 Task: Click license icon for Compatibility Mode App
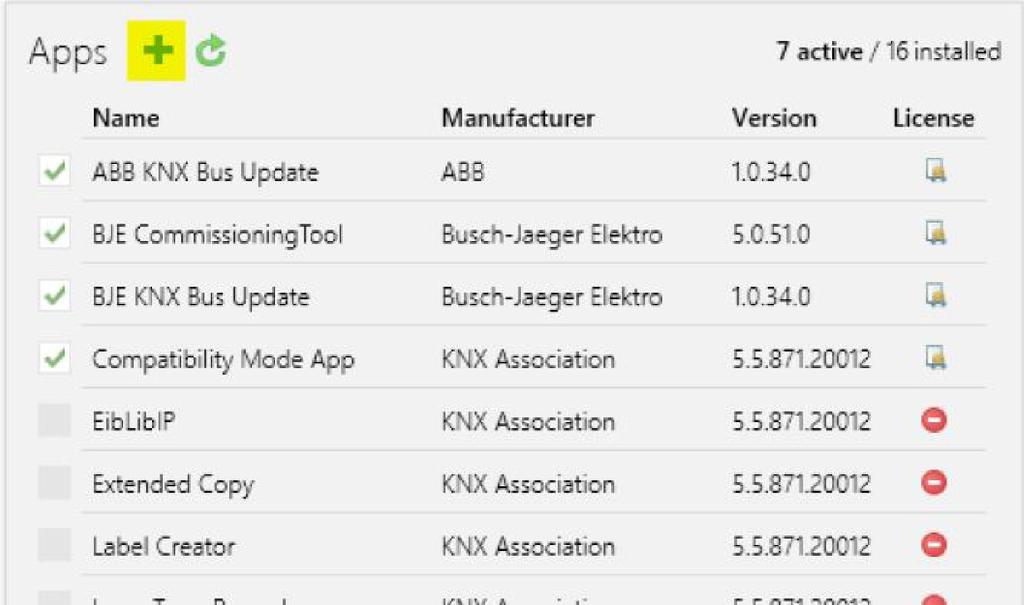[x=935, y=358]
